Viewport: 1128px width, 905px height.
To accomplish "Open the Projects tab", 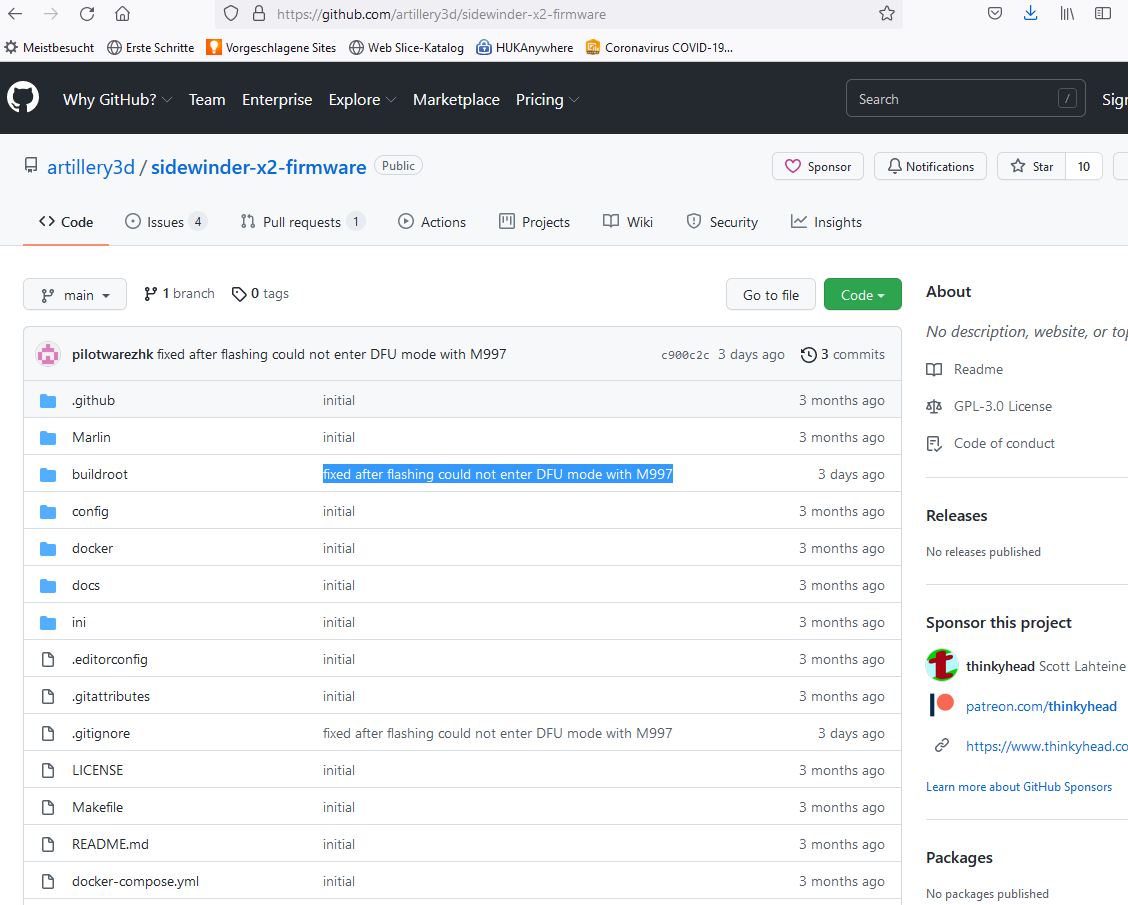I will click(535, 222).
